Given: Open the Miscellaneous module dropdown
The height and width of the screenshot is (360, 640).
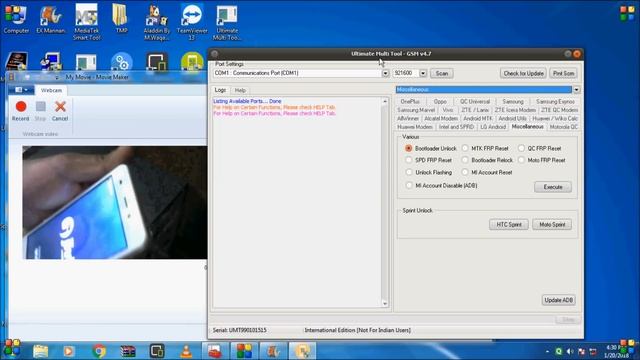Looking at the screenshot, I should 576,90.
